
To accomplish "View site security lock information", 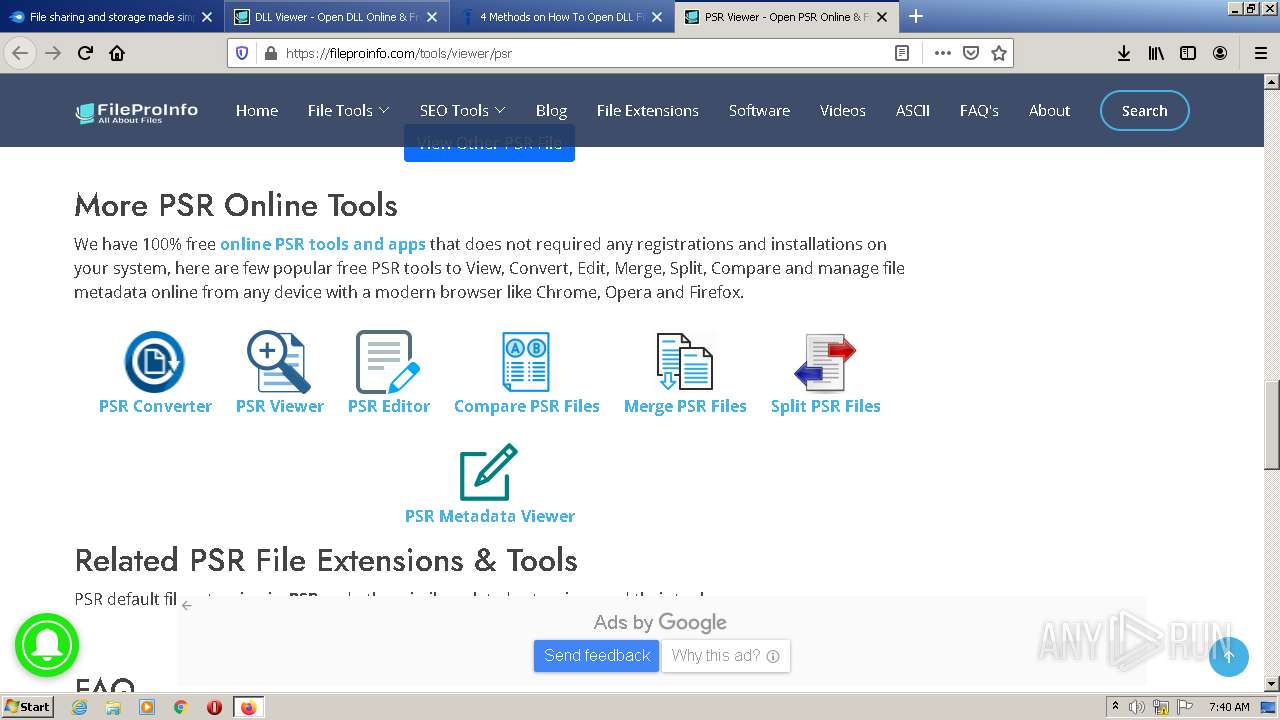I will [270, 53].
